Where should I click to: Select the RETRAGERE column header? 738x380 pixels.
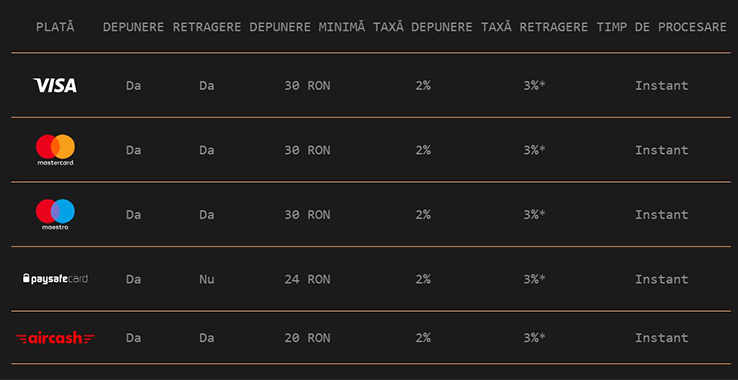[x=207, y=27]
